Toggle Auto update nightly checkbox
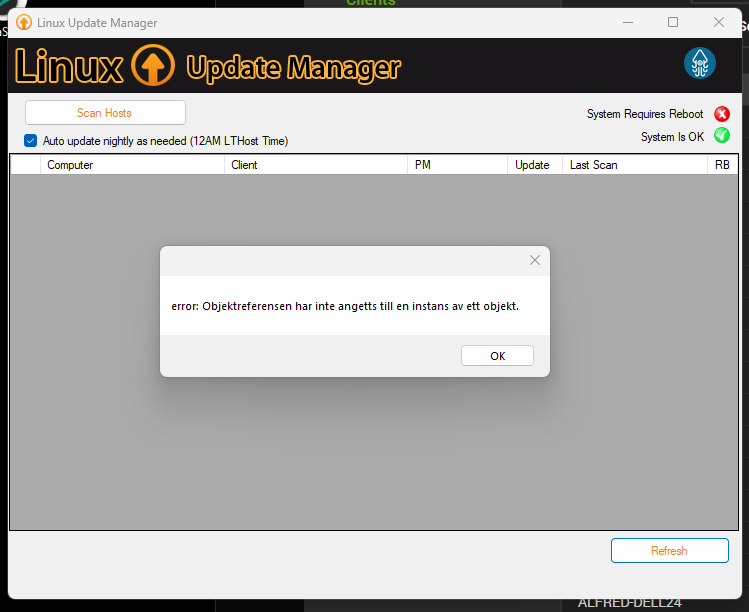Image resolution: width=749 pixels, height=612 pixels. 31,140
